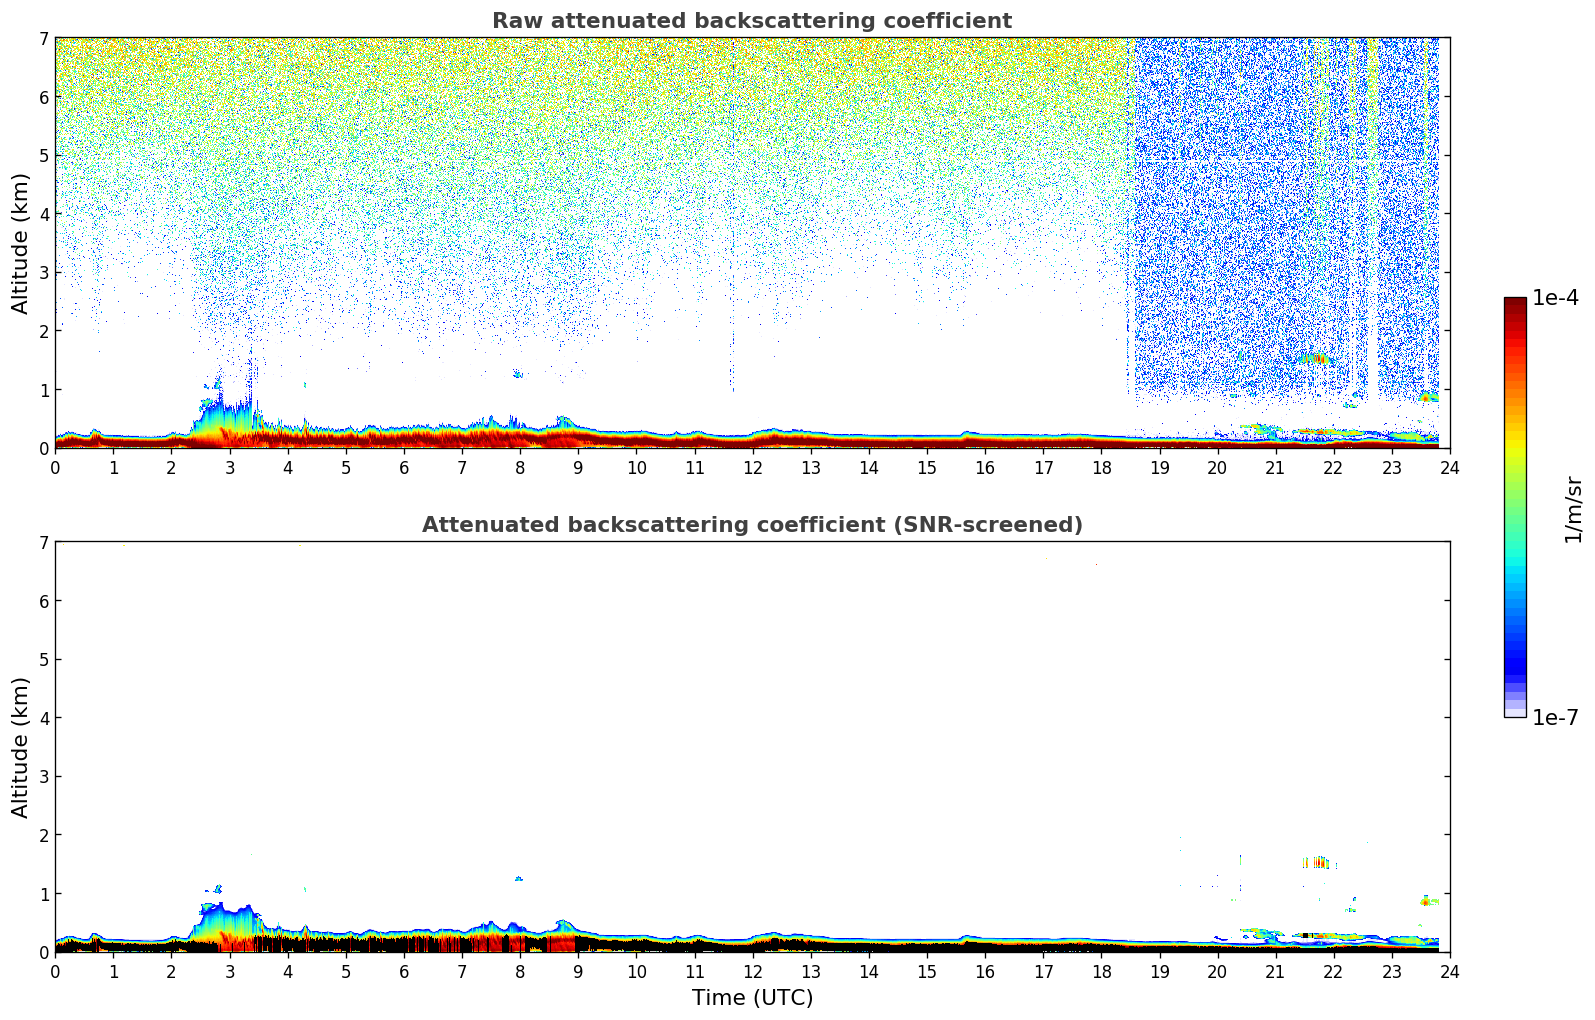This screenshot has height=1020, width=1595.
Task: Click time tick '23' under the lower plot
Action: pos(1392,971)
